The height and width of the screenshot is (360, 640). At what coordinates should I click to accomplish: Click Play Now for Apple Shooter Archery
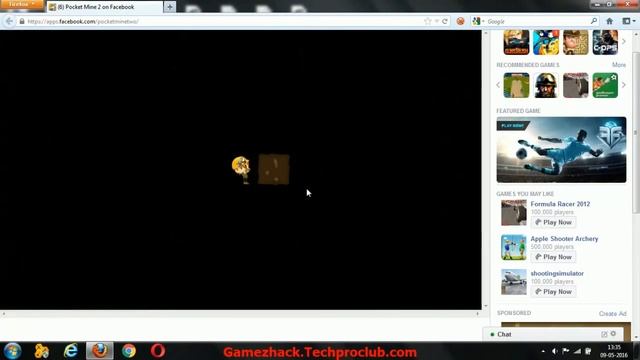[553, 257]
